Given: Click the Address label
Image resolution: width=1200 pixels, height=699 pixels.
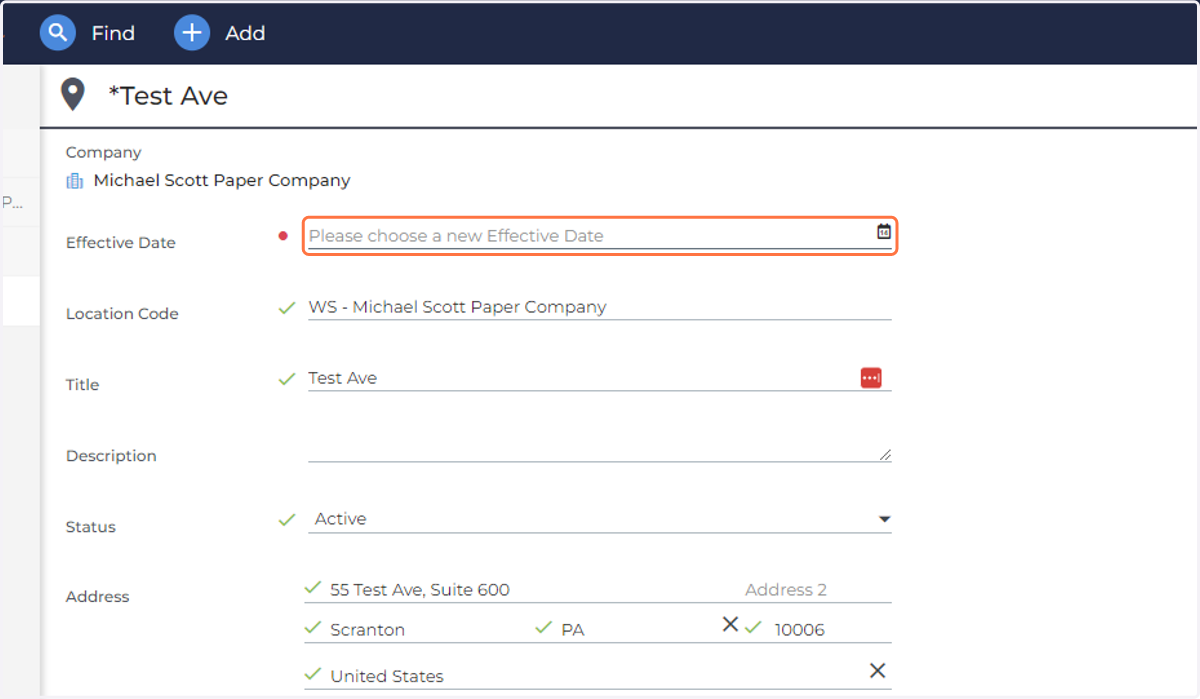Looking at the screenshot, I should pos(98,597).
